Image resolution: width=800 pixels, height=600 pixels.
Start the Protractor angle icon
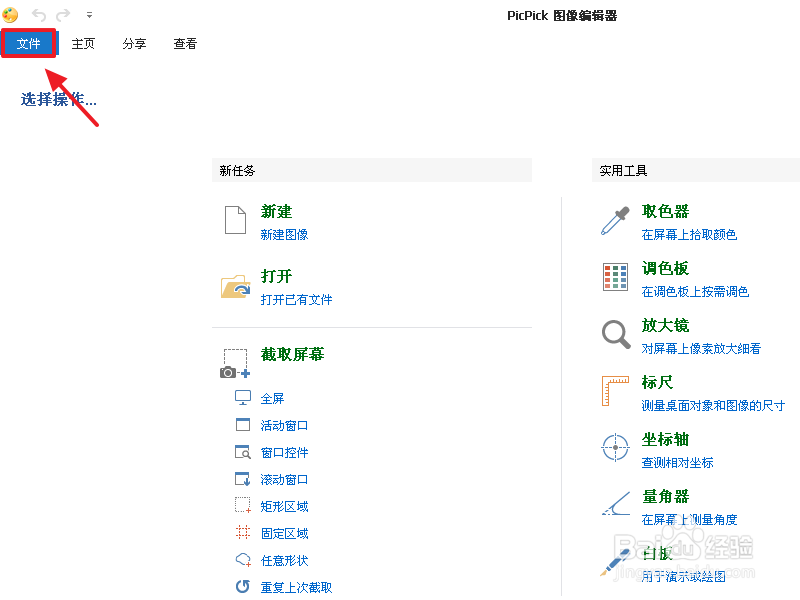tap(615, 503)
